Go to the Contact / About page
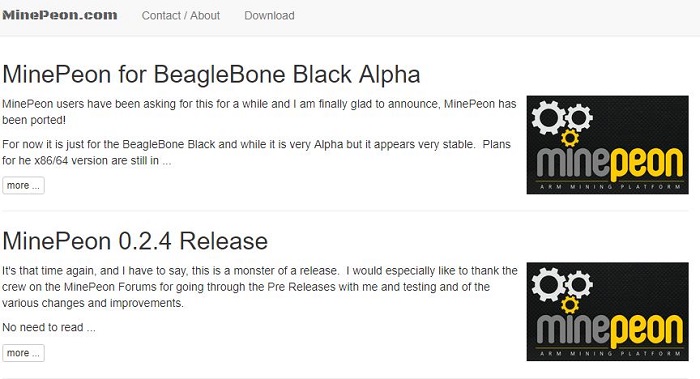700x379 pixels. pos(181,16)
